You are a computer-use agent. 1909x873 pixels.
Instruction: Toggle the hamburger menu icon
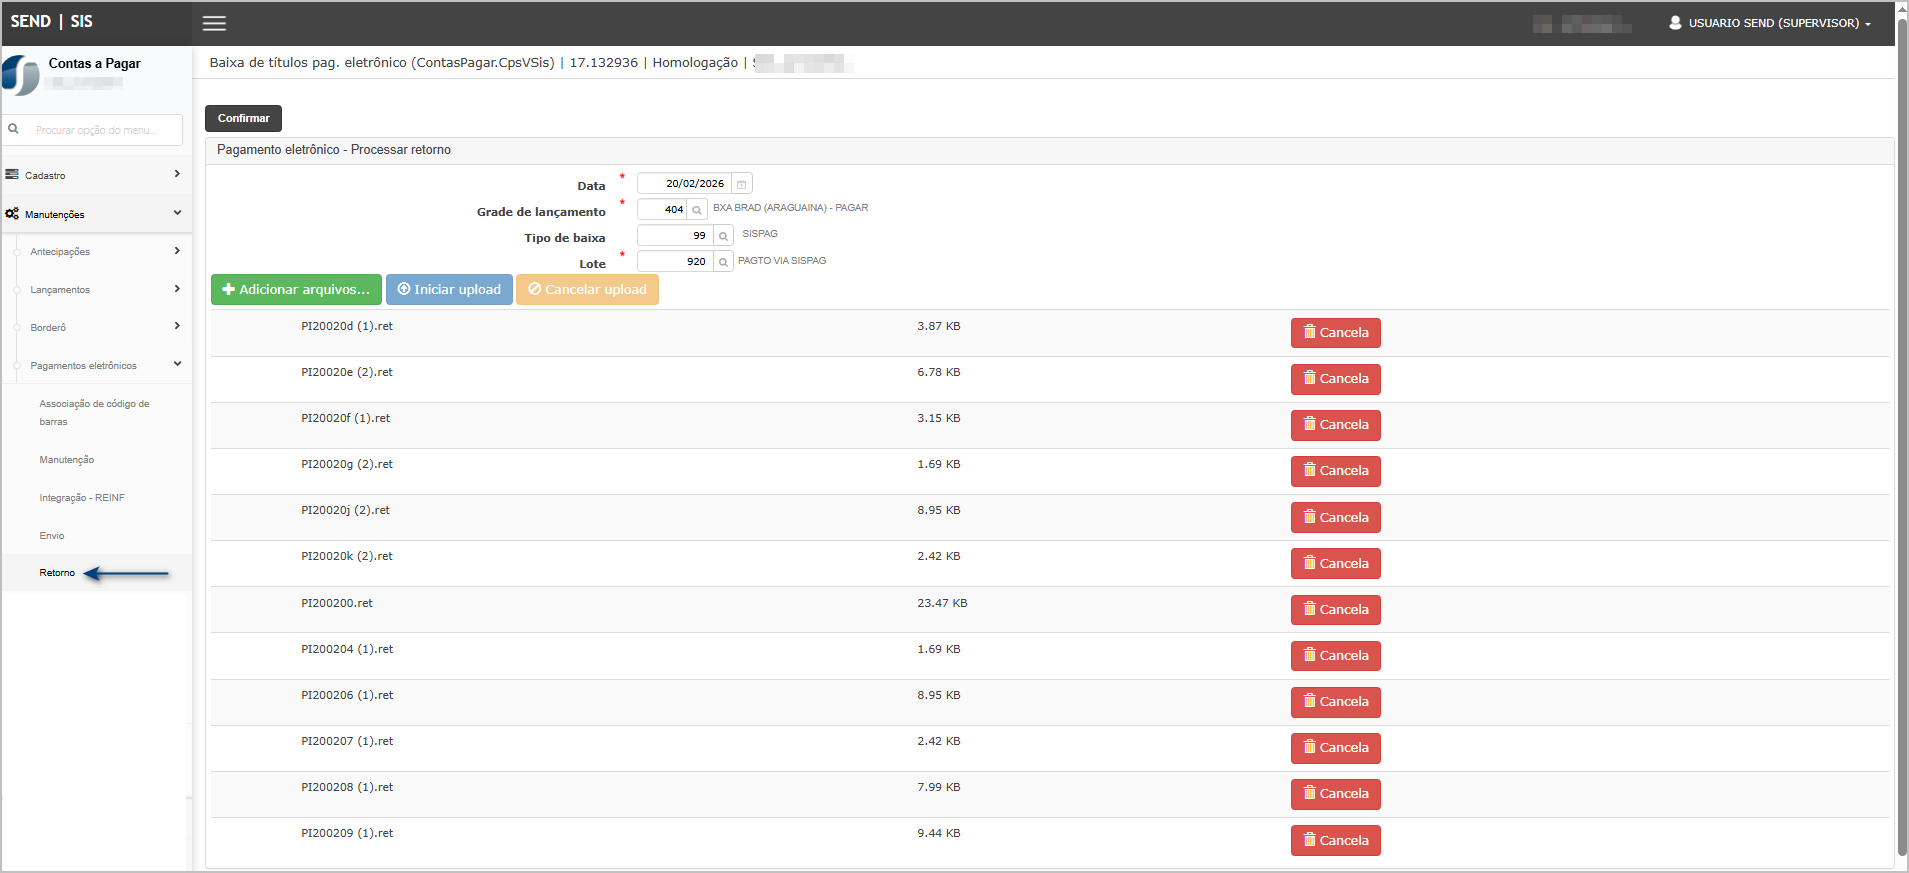coord(214,23)
